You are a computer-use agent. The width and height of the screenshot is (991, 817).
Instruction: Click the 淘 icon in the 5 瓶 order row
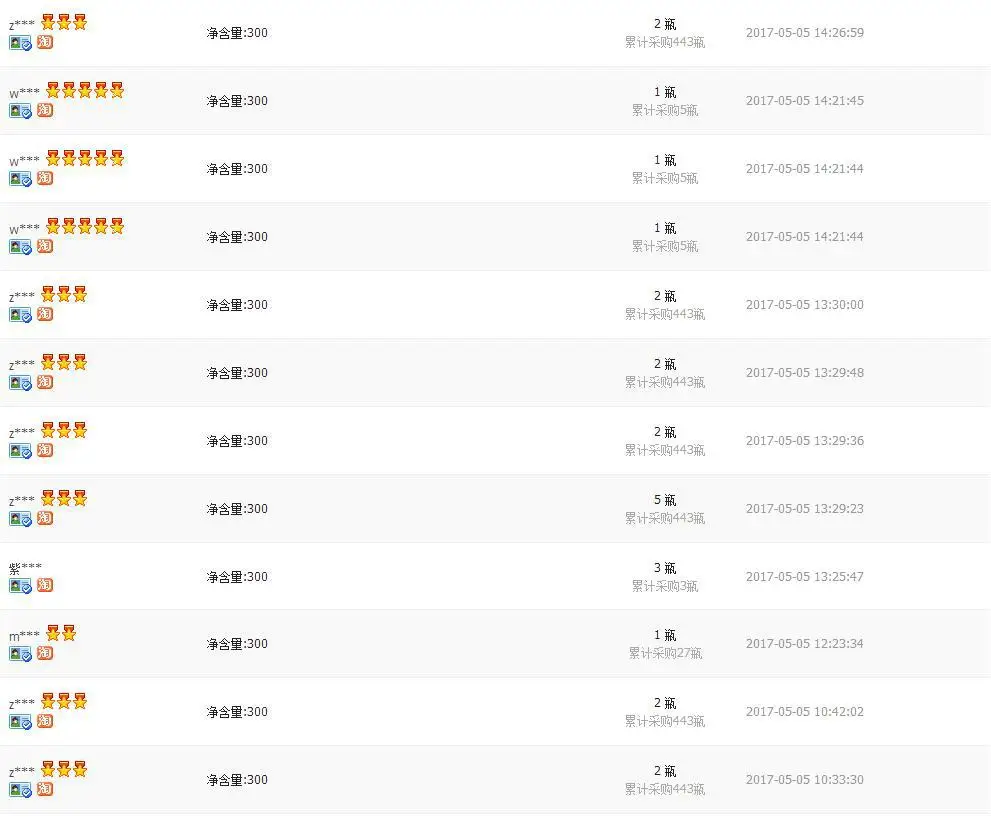click(x=45, y=518)
